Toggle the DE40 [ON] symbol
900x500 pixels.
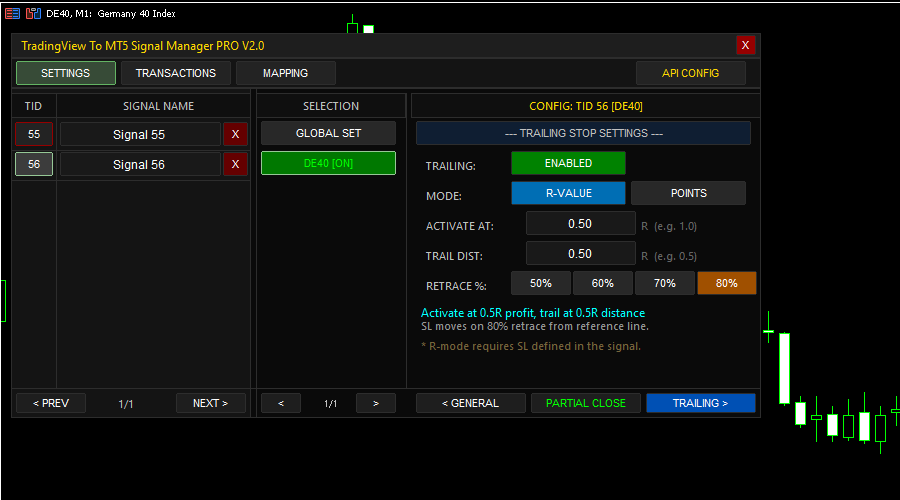pyautogui.click(x=328, y=163)
